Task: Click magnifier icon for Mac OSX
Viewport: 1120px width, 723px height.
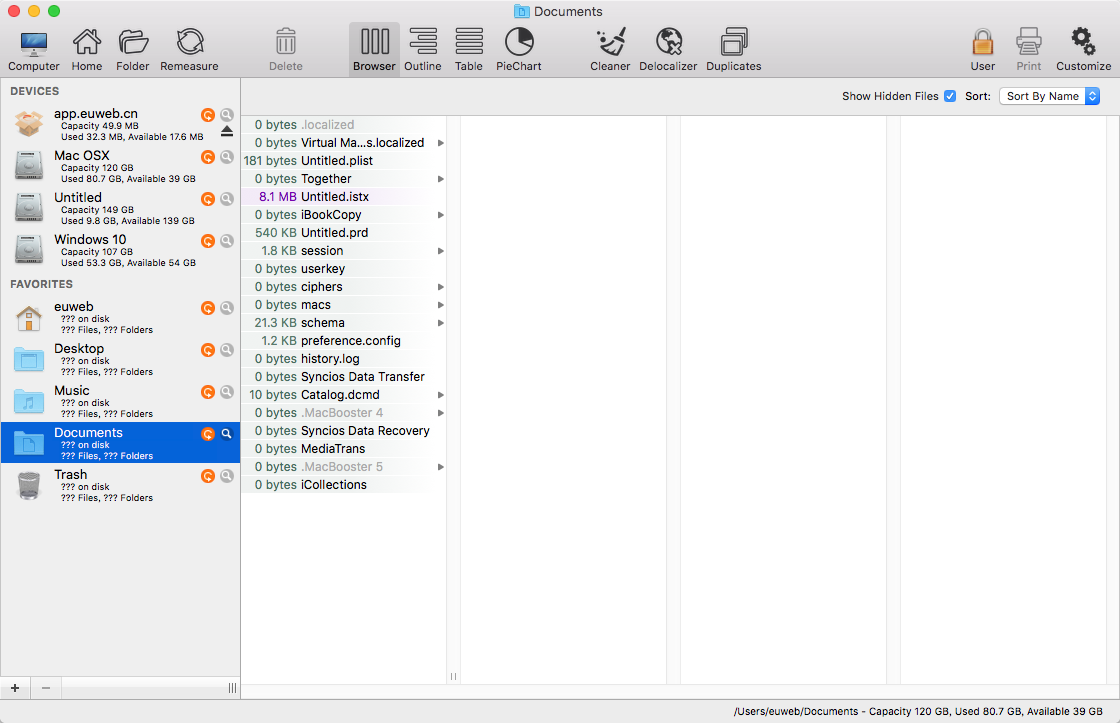Action: [226, 157]
